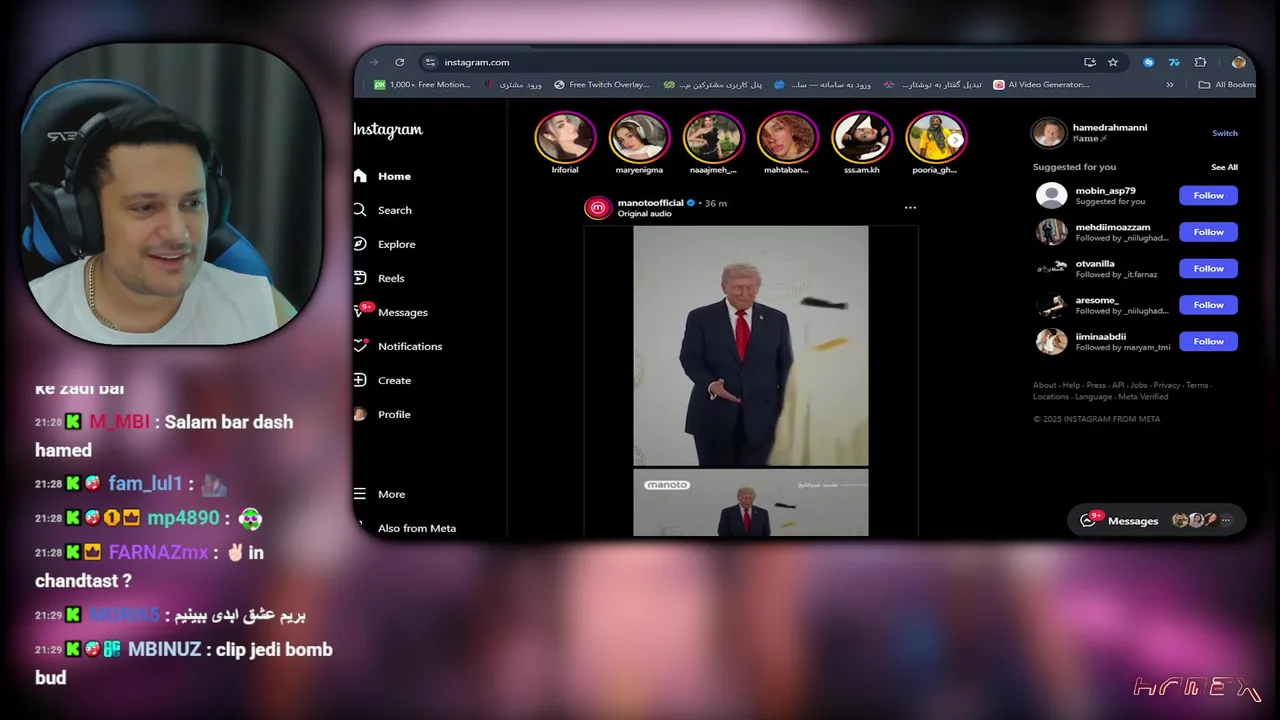Open manotoofficial profile picture on post

coord(598,207)
